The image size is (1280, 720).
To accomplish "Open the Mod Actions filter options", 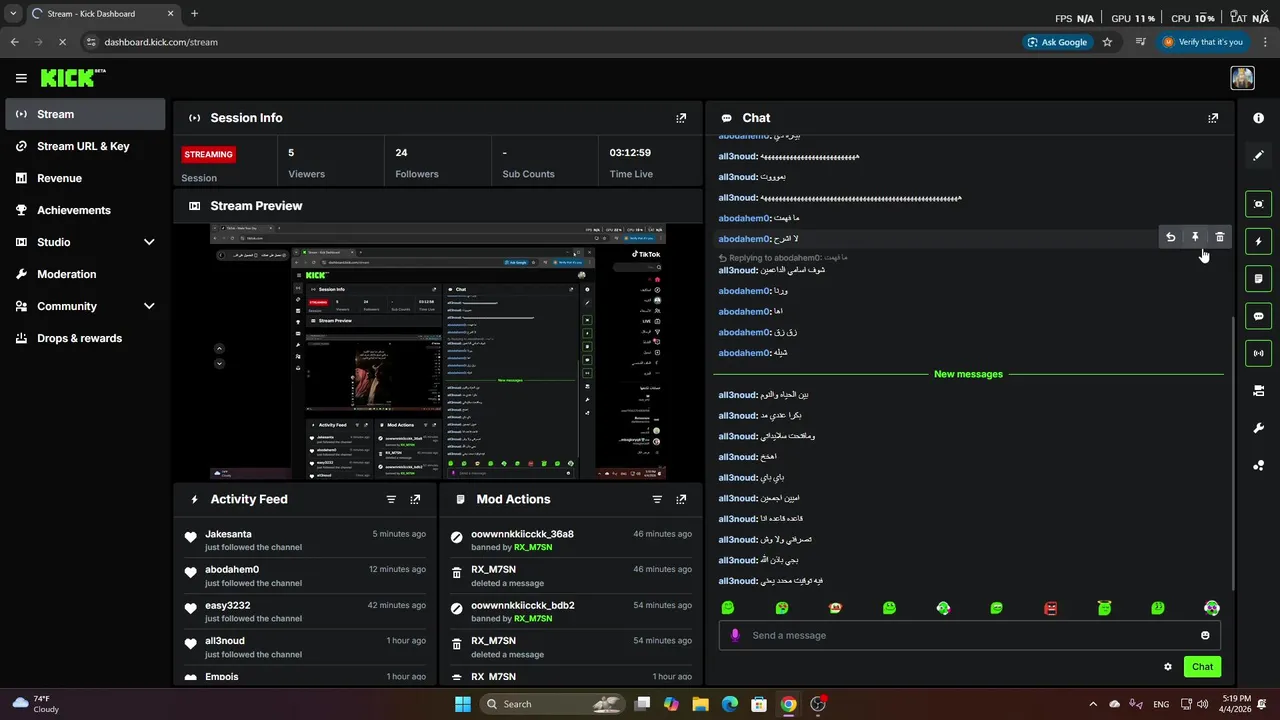I will [657, 499].
